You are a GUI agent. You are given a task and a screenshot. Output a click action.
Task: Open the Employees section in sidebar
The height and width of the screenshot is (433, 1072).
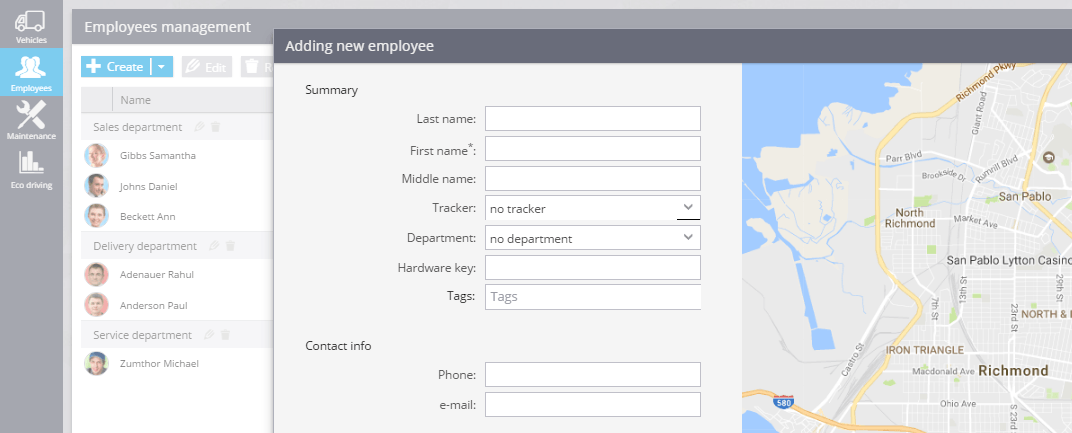31,72
